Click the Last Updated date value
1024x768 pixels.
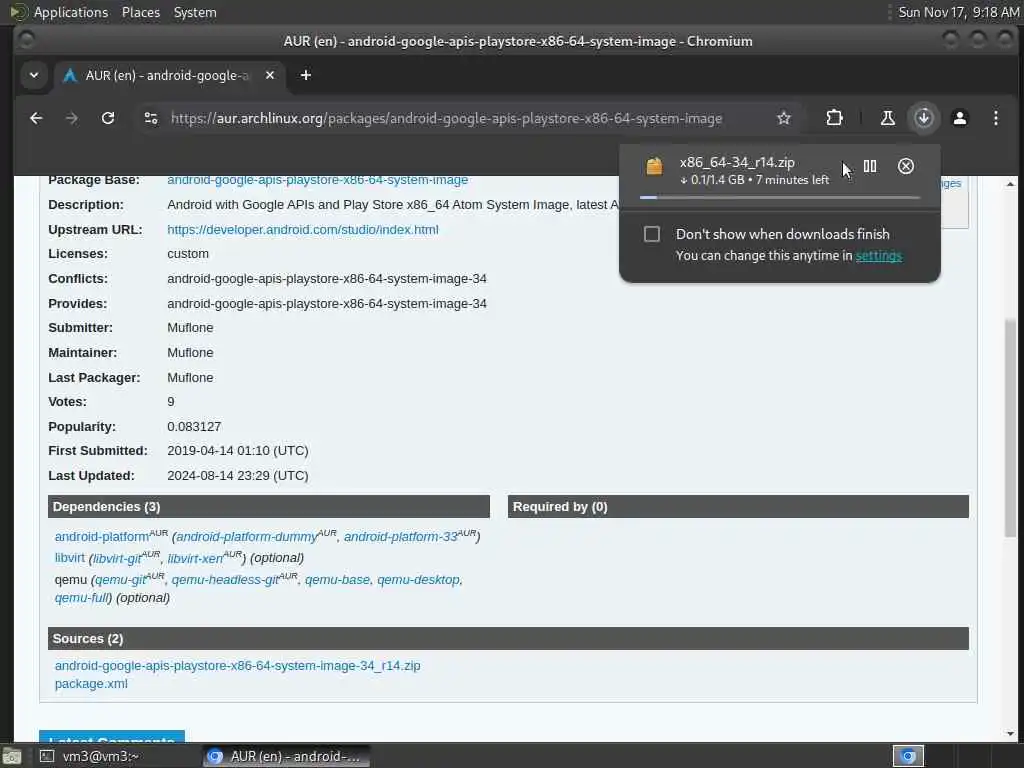click(238, 475)
